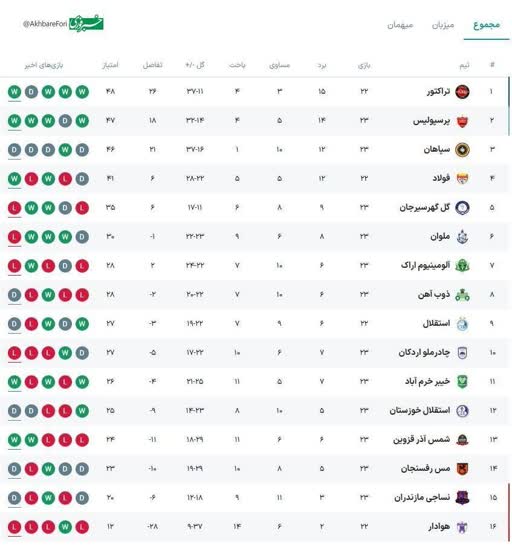Open the Sepahan club logo
This screenshot has width=512, height=547.
(462, 150)
